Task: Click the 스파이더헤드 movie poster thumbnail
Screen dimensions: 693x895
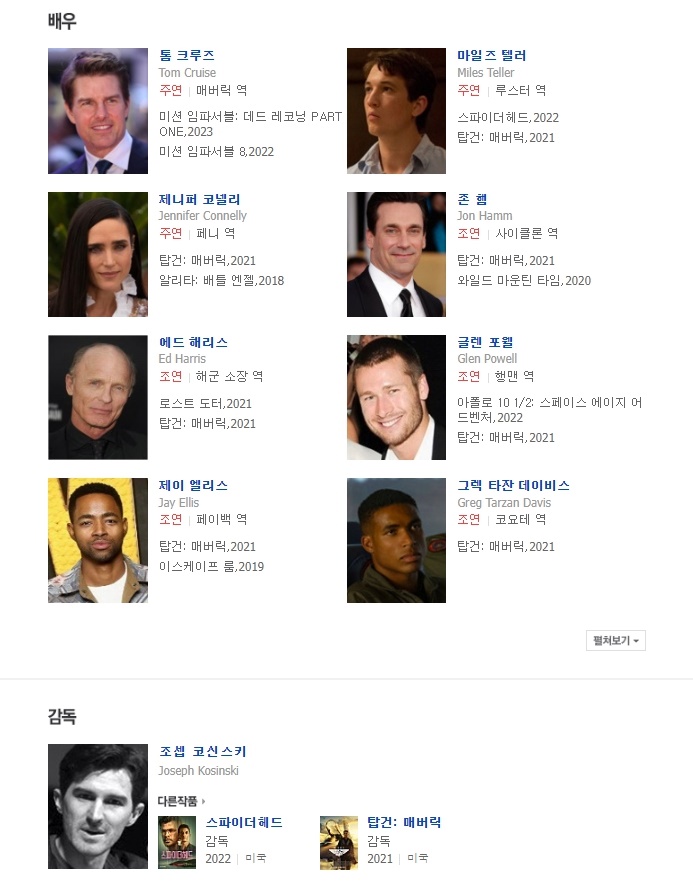Action: point(177,842)
